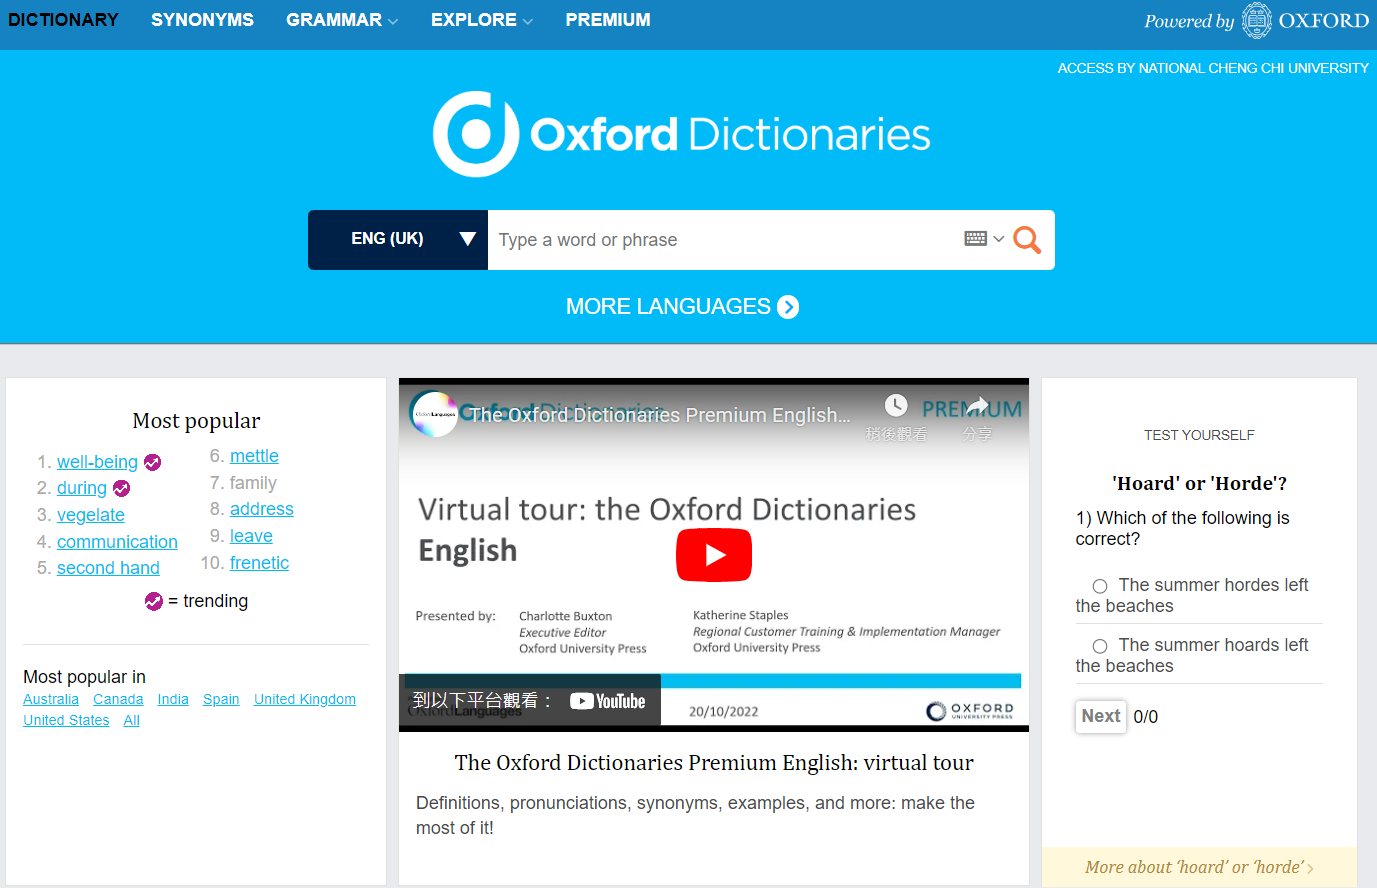Open the 'mettle' word link
Image resolution: width=1377 pixels, height=888 pixels.
point(254,456)
